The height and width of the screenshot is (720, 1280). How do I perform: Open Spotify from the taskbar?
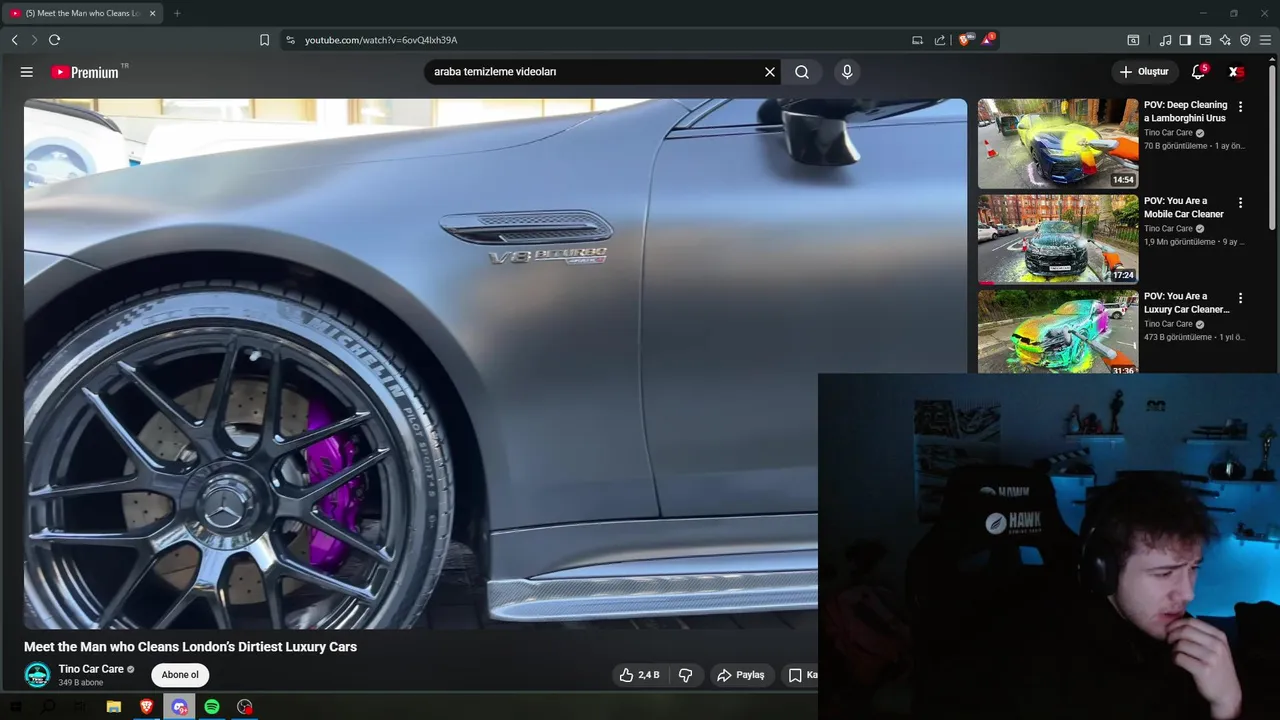click(x=212, y=707)
